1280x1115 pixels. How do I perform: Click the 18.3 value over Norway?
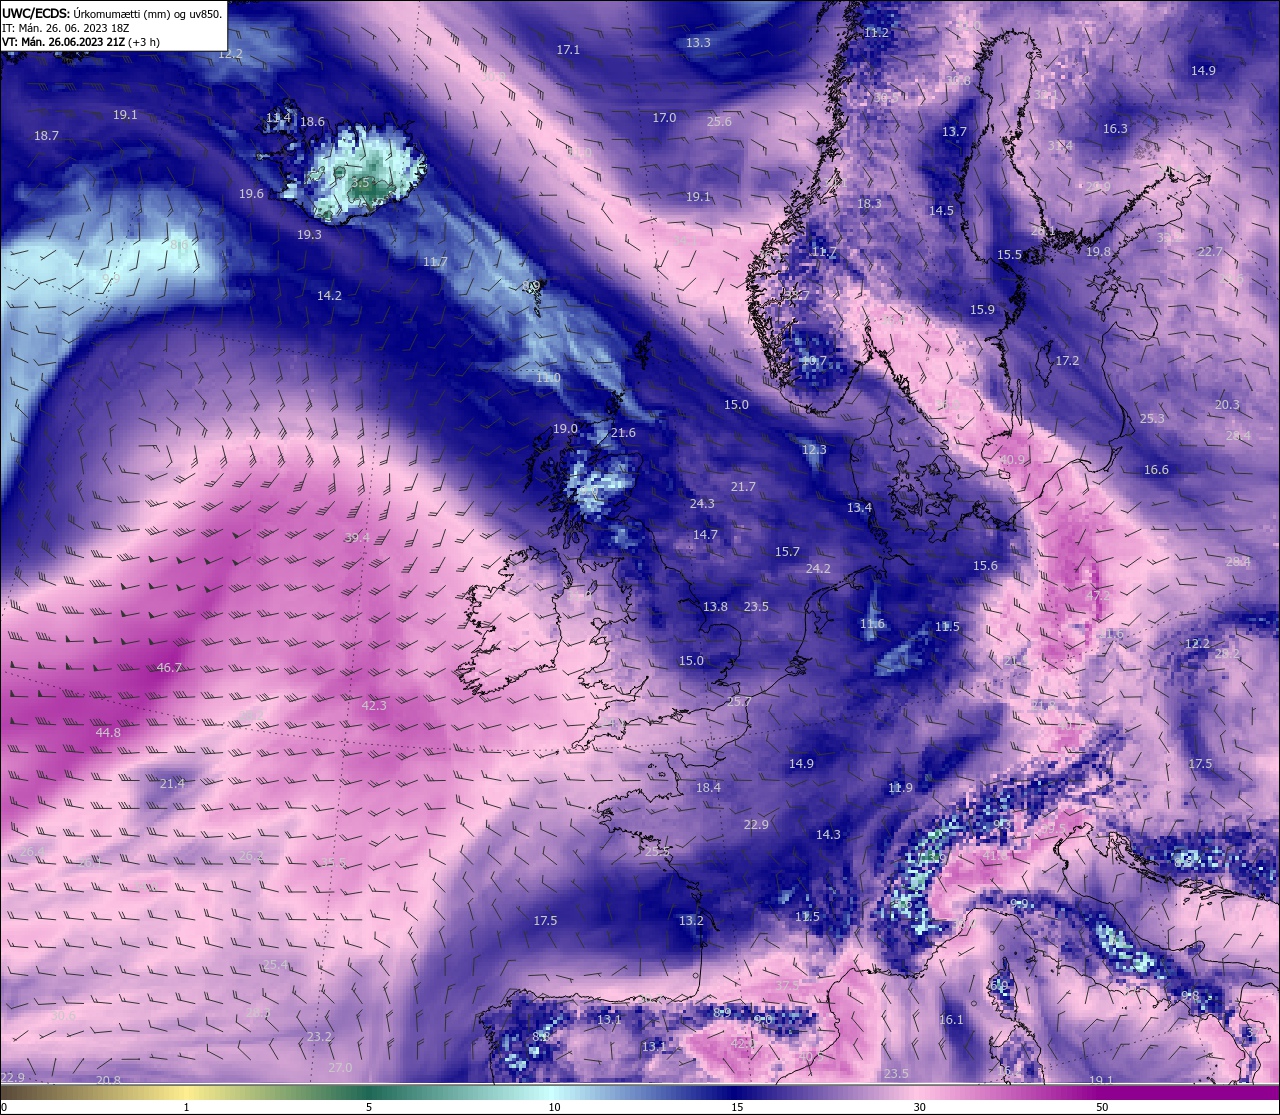click(x=869, y=204)
